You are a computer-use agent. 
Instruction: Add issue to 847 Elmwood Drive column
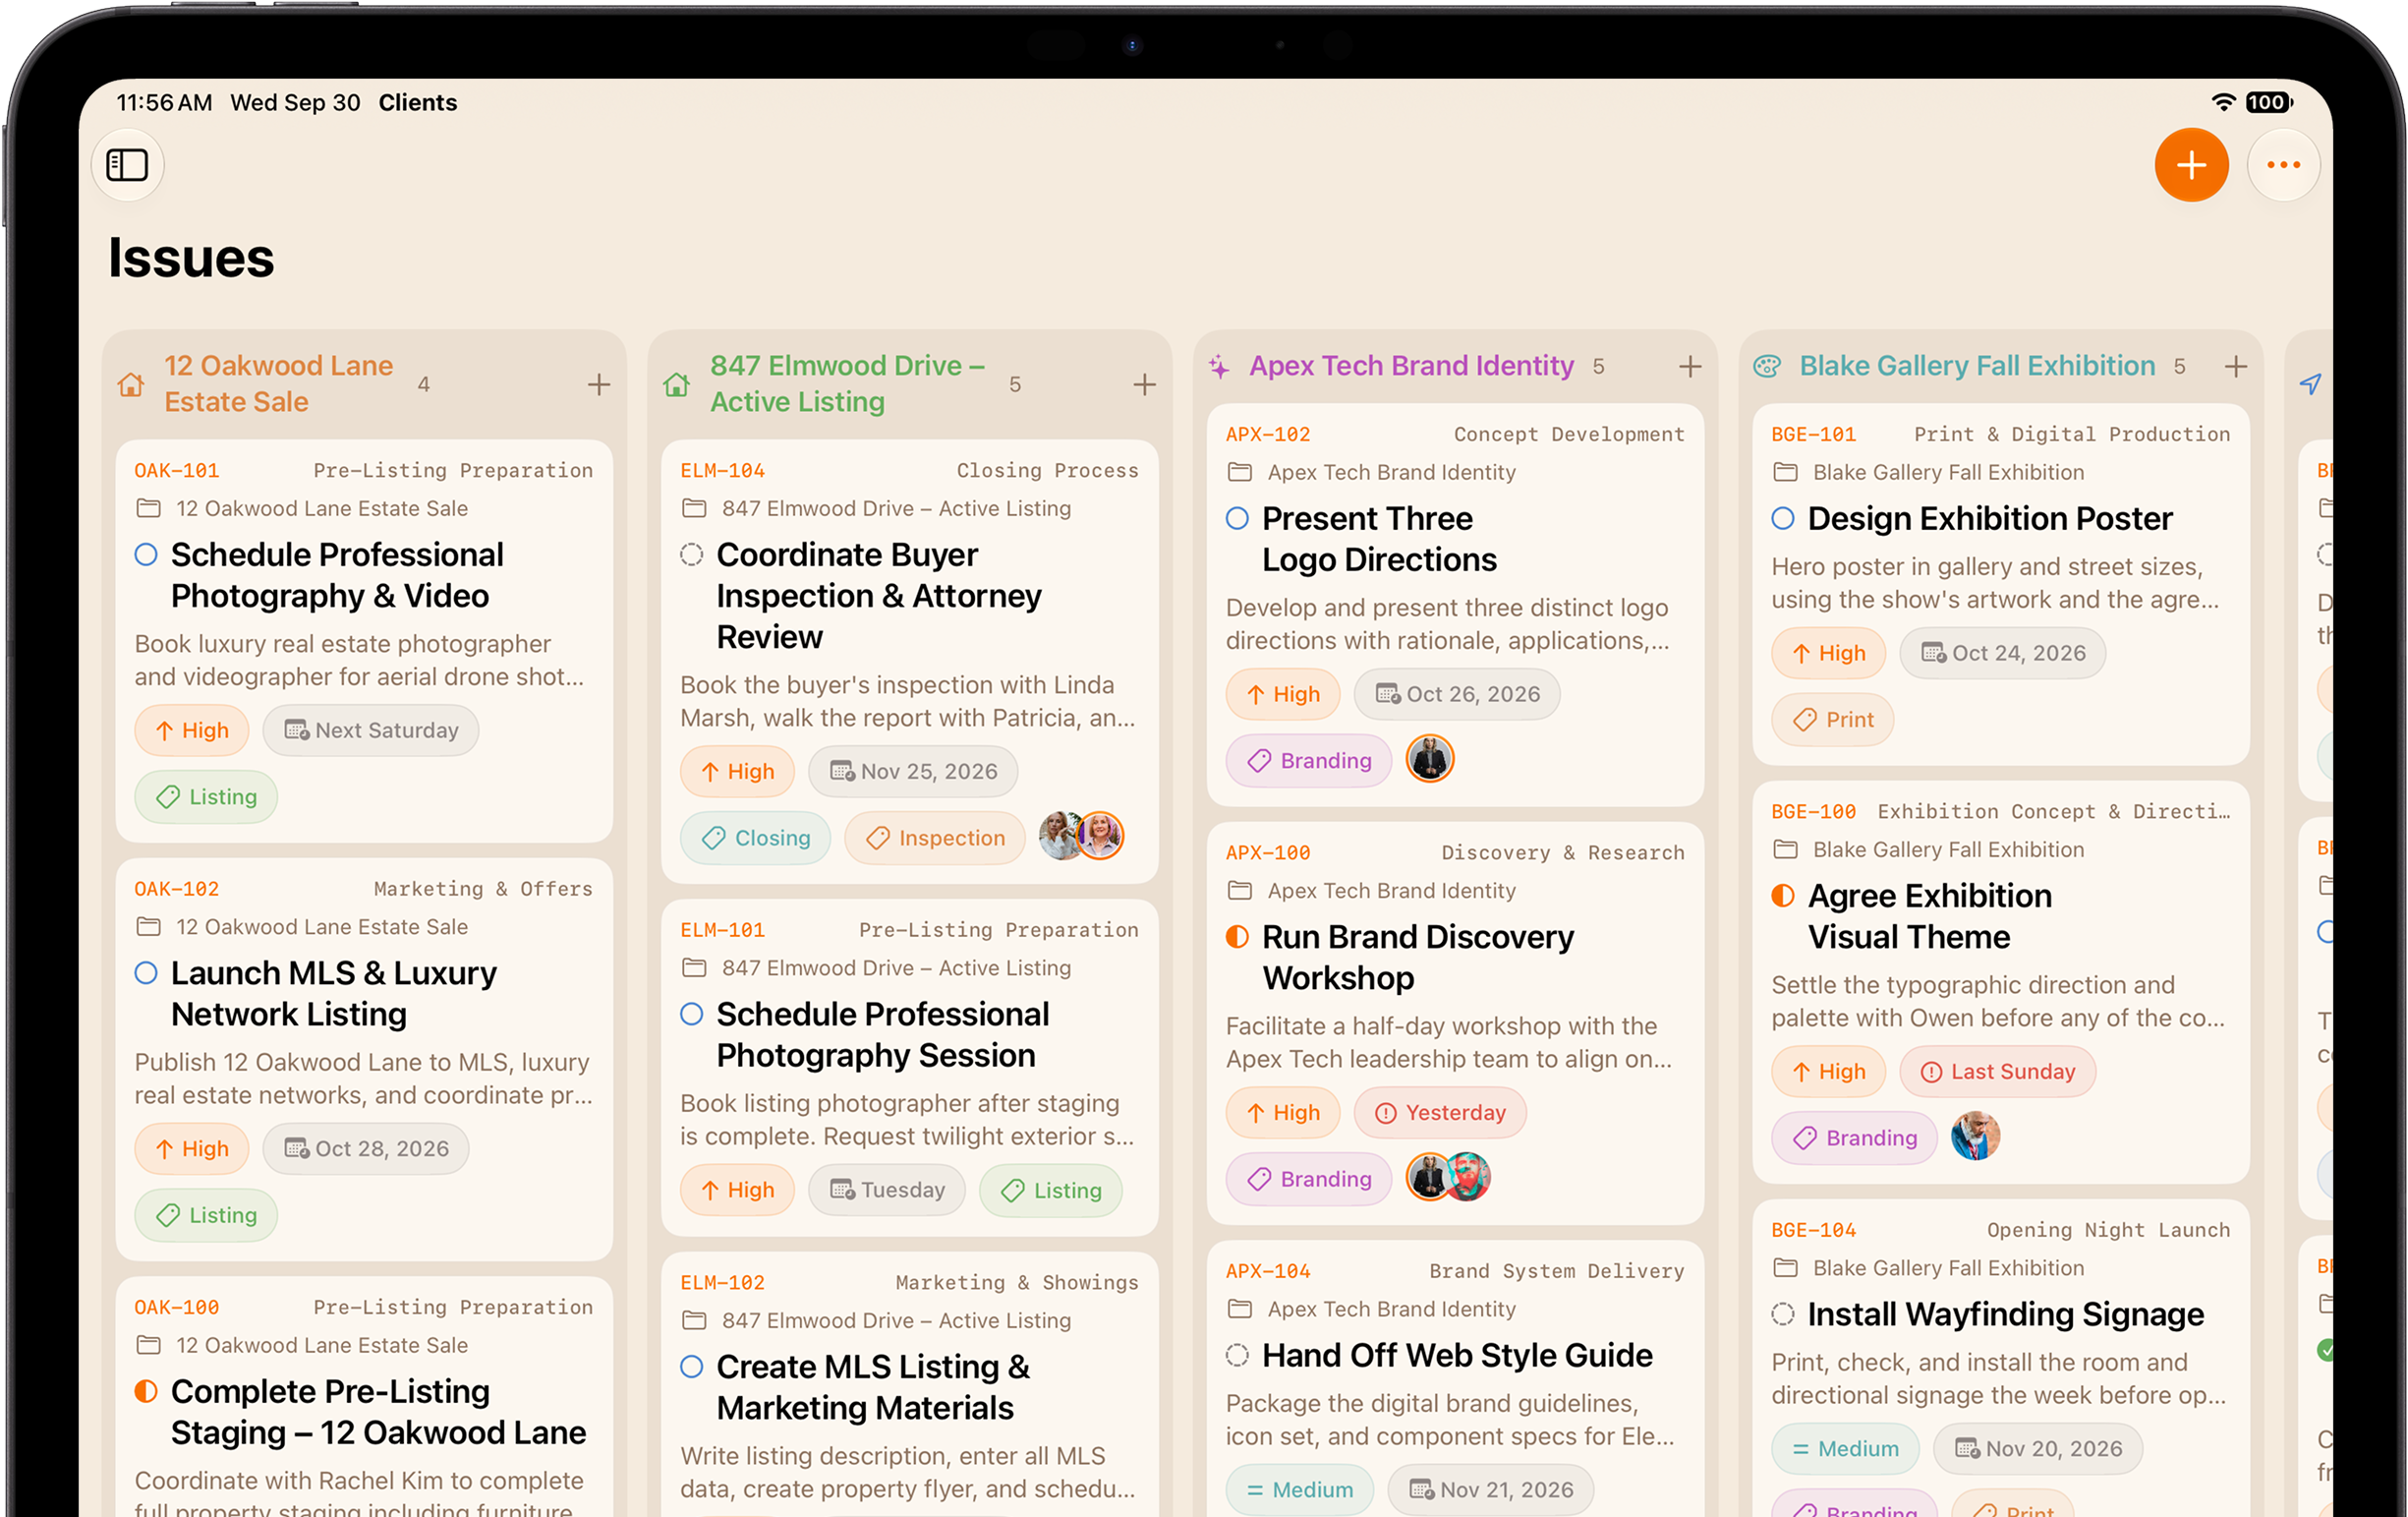tap(1144, 384)
